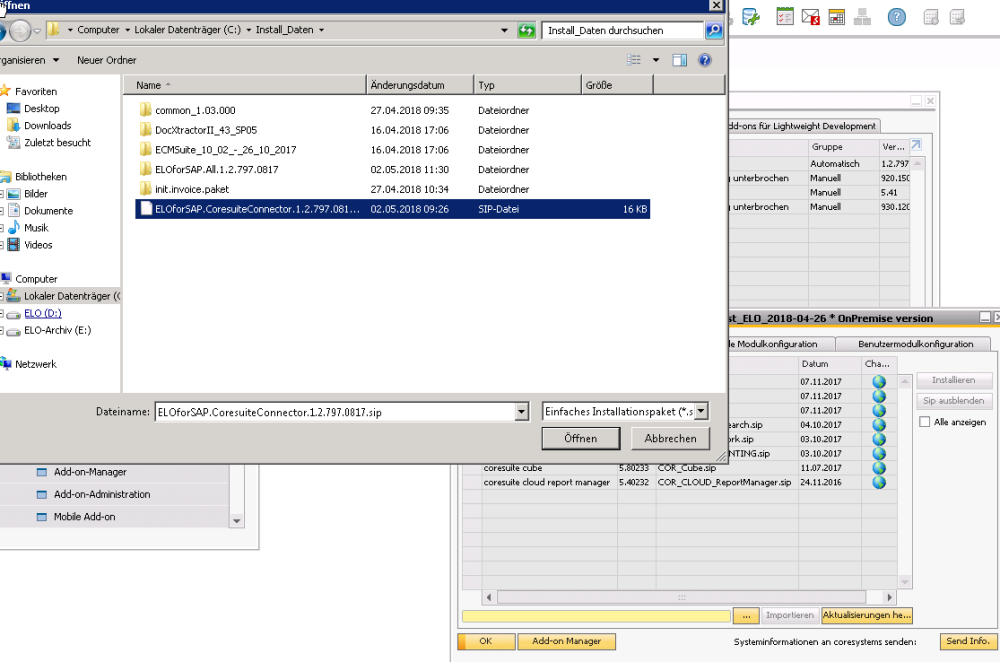The image size is (1000, 662).
Task: Open the blue help toolbar icon
Action: (x=897, y=17)
